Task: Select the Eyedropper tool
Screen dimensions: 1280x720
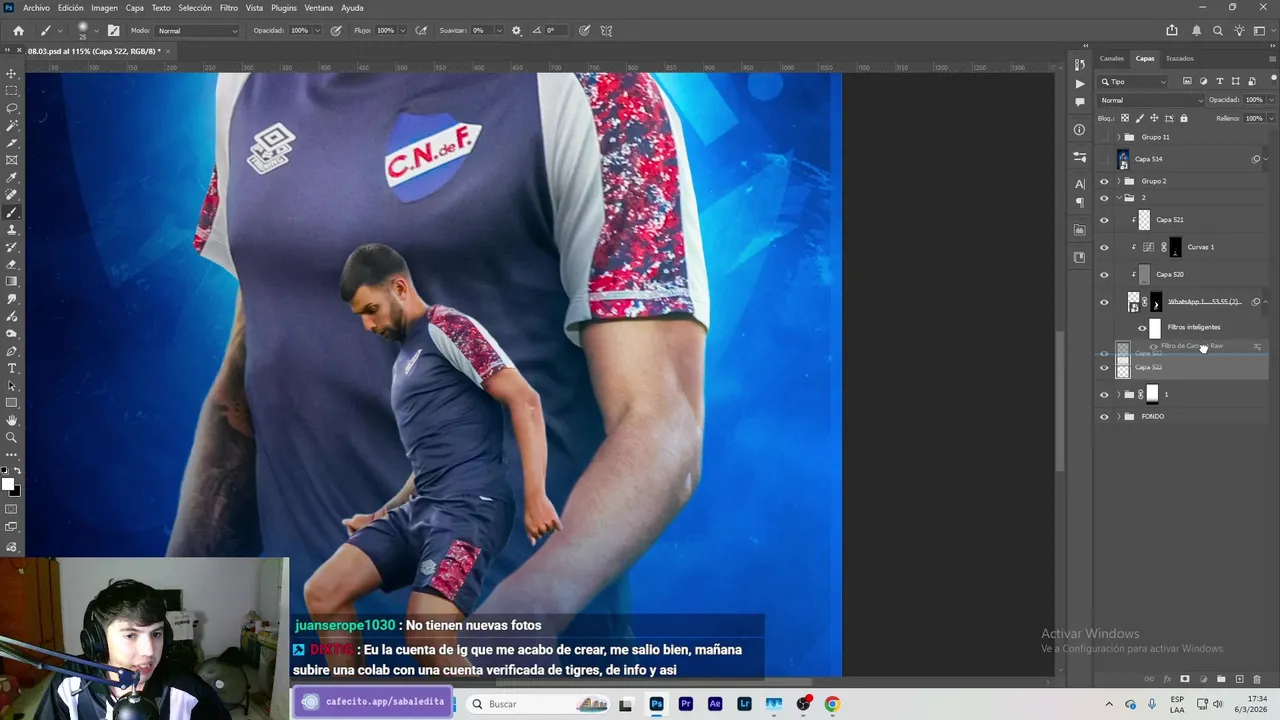Action: pos(12,178)
